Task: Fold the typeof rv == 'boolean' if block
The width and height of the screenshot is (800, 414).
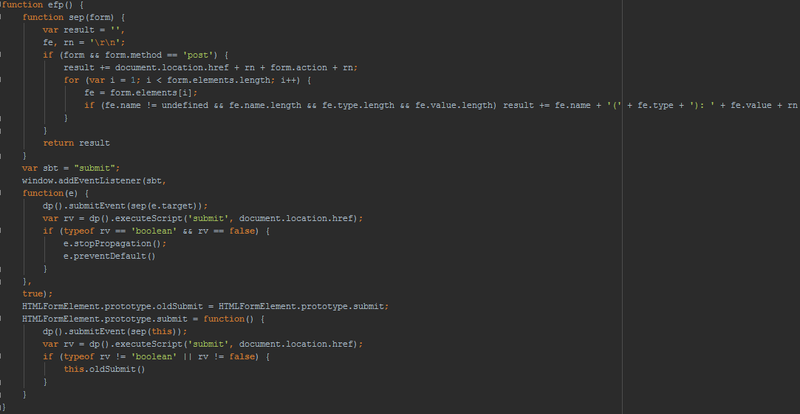Action: (x=2, y=230)
